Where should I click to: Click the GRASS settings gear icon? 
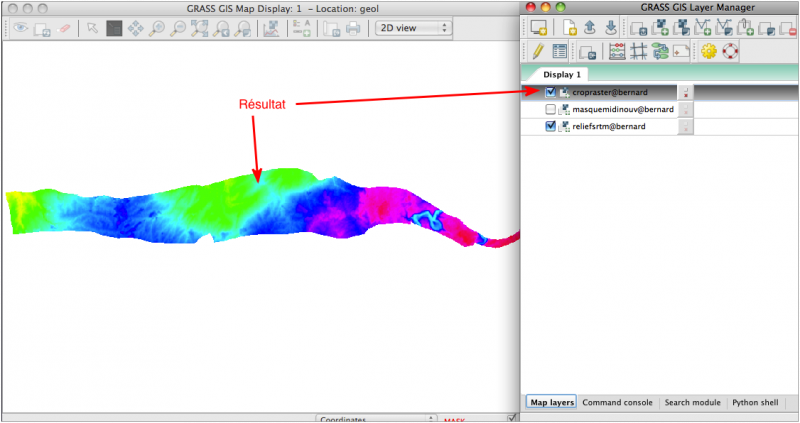(708, 51)
